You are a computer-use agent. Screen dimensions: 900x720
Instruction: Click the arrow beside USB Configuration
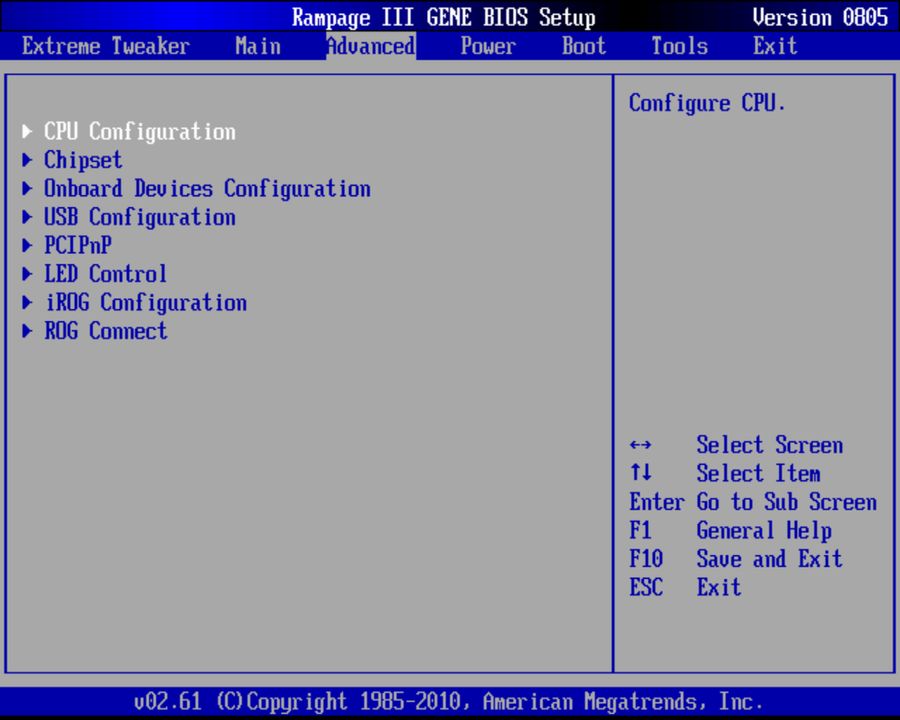click(27, 217)
